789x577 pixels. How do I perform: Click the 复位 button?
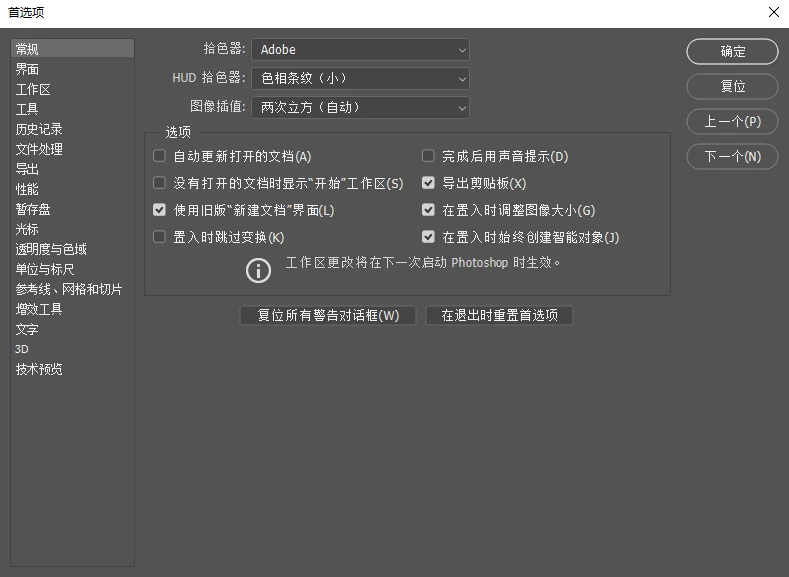tap(732, 87)
